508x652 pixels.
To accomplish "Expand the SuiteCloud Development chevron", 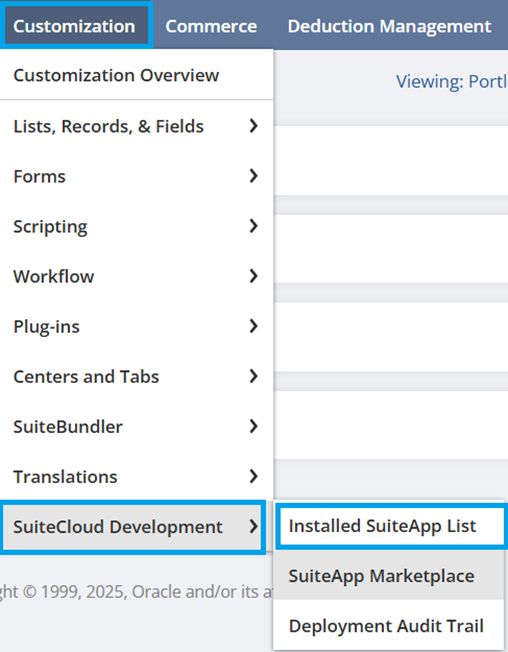I will pos(253,526).
